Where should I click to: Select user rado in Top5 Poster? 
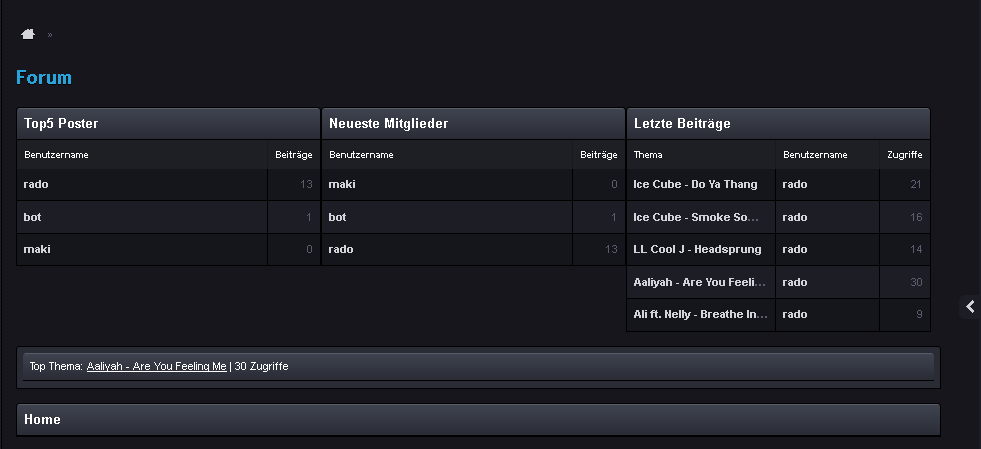[36, 185]
